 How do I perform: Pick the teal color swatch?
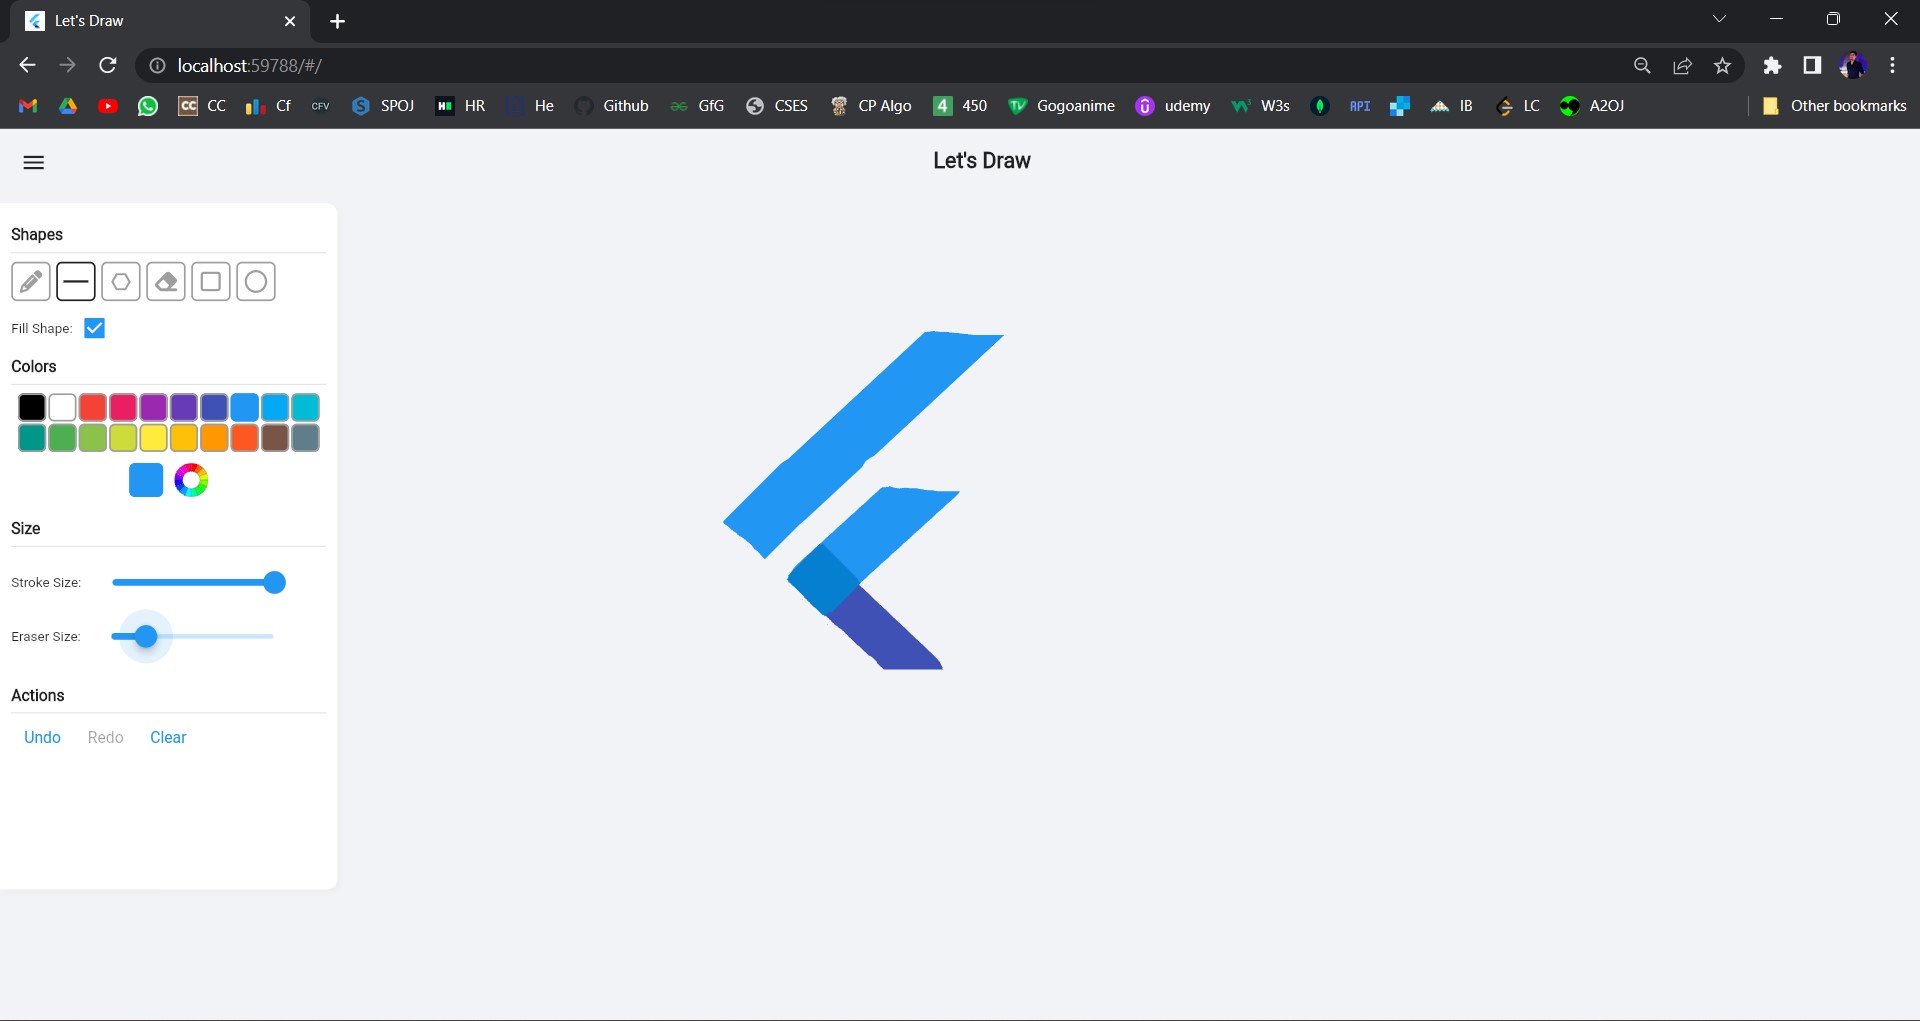pos(32,438)
